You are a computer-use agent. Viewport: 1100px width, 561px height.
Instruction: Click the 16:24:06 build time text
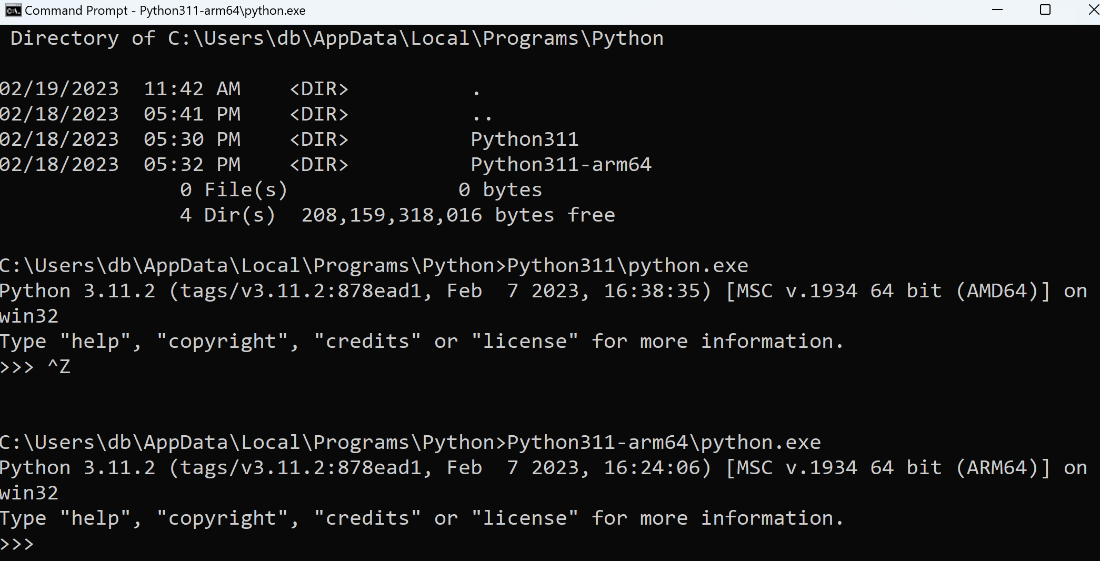[663, 467]
